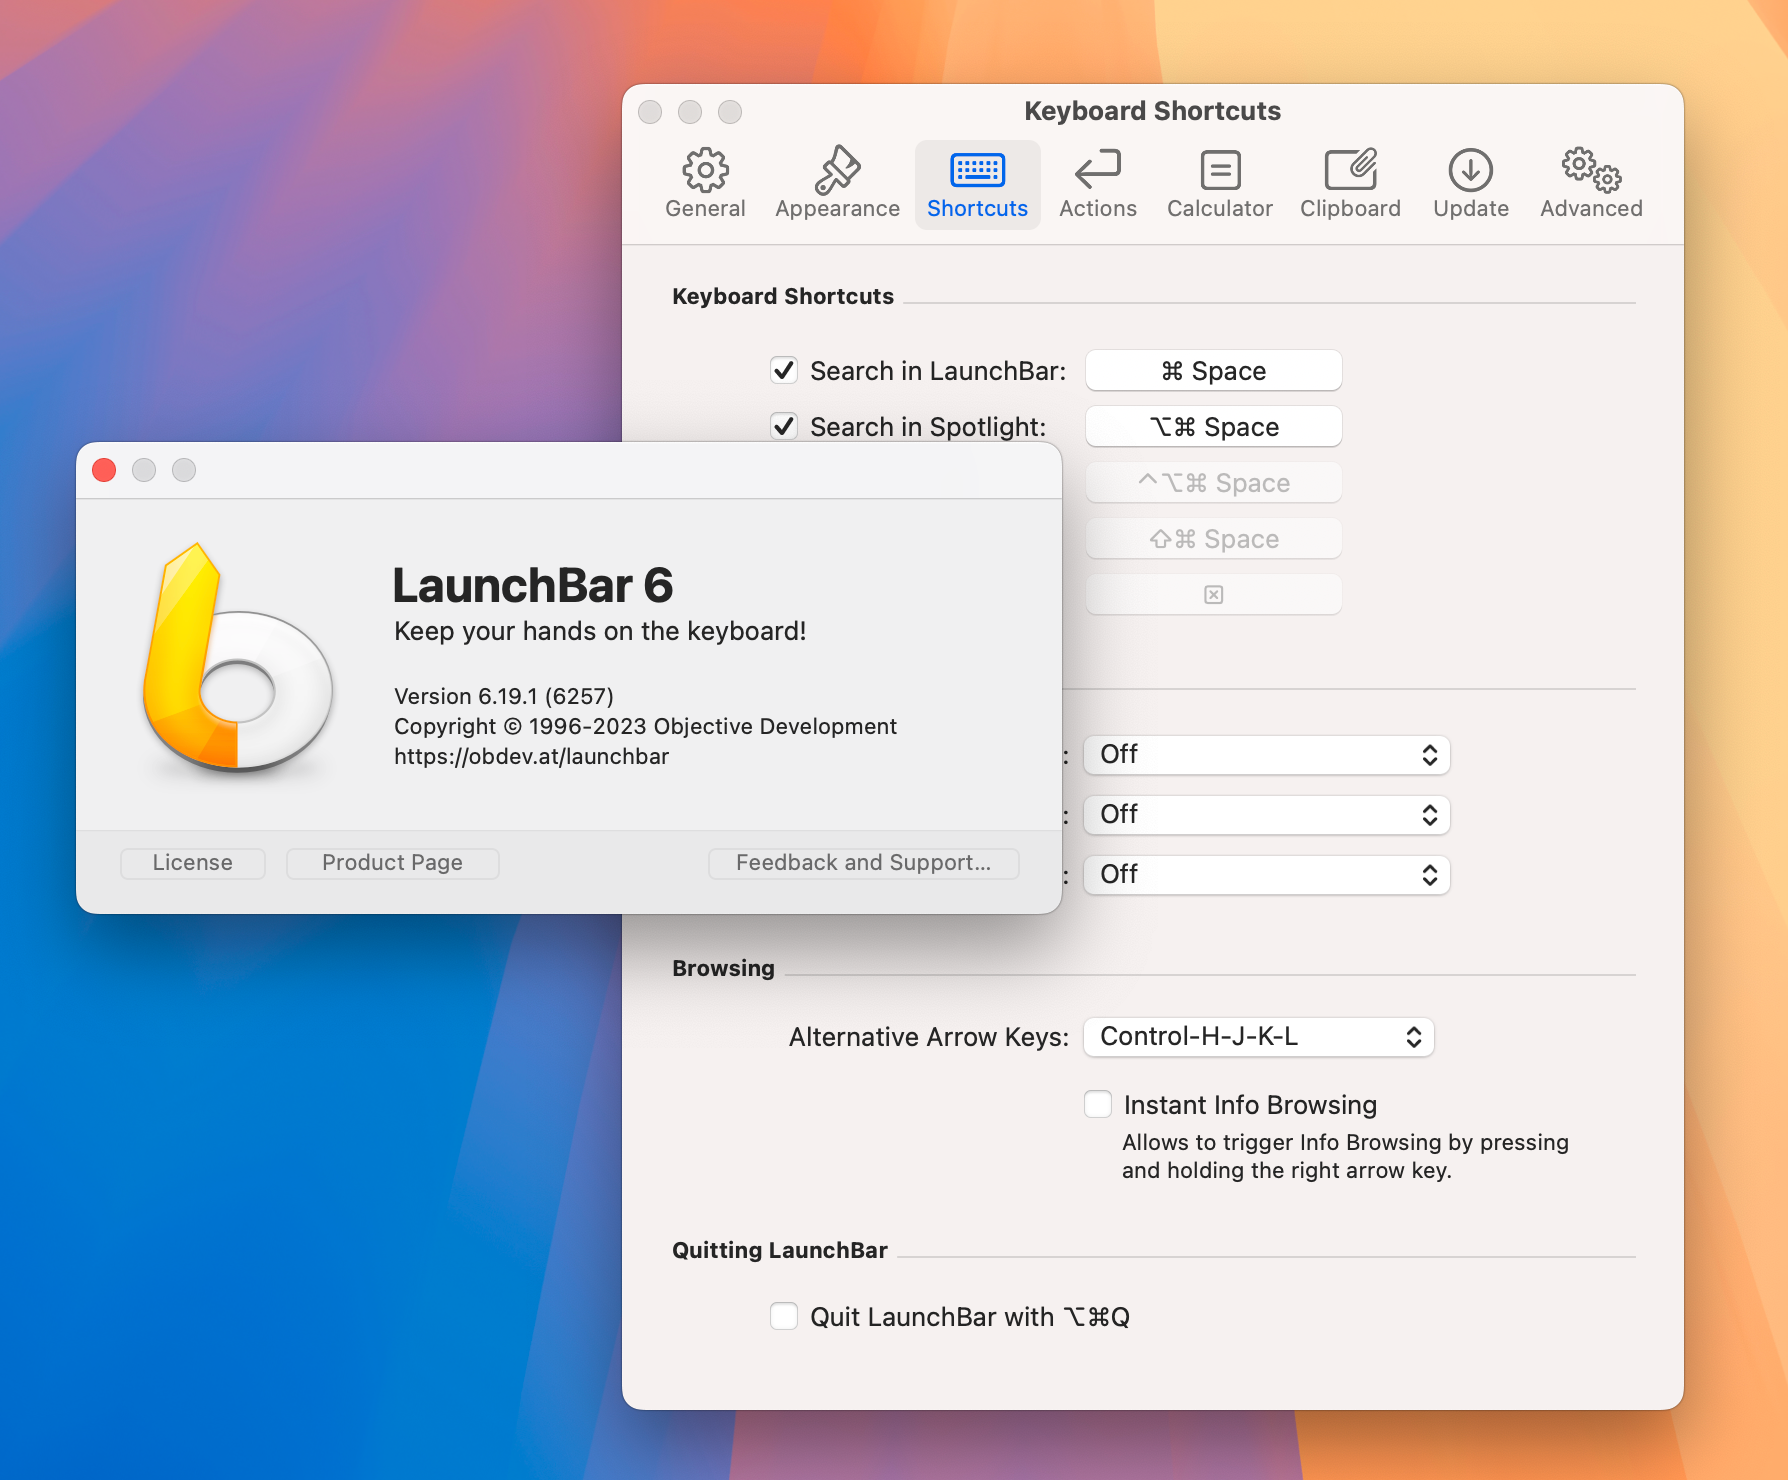Open Alternative Arrow Keys dropdown
Viewport: 1788px width, 1480px height.
[1259, 1037]
